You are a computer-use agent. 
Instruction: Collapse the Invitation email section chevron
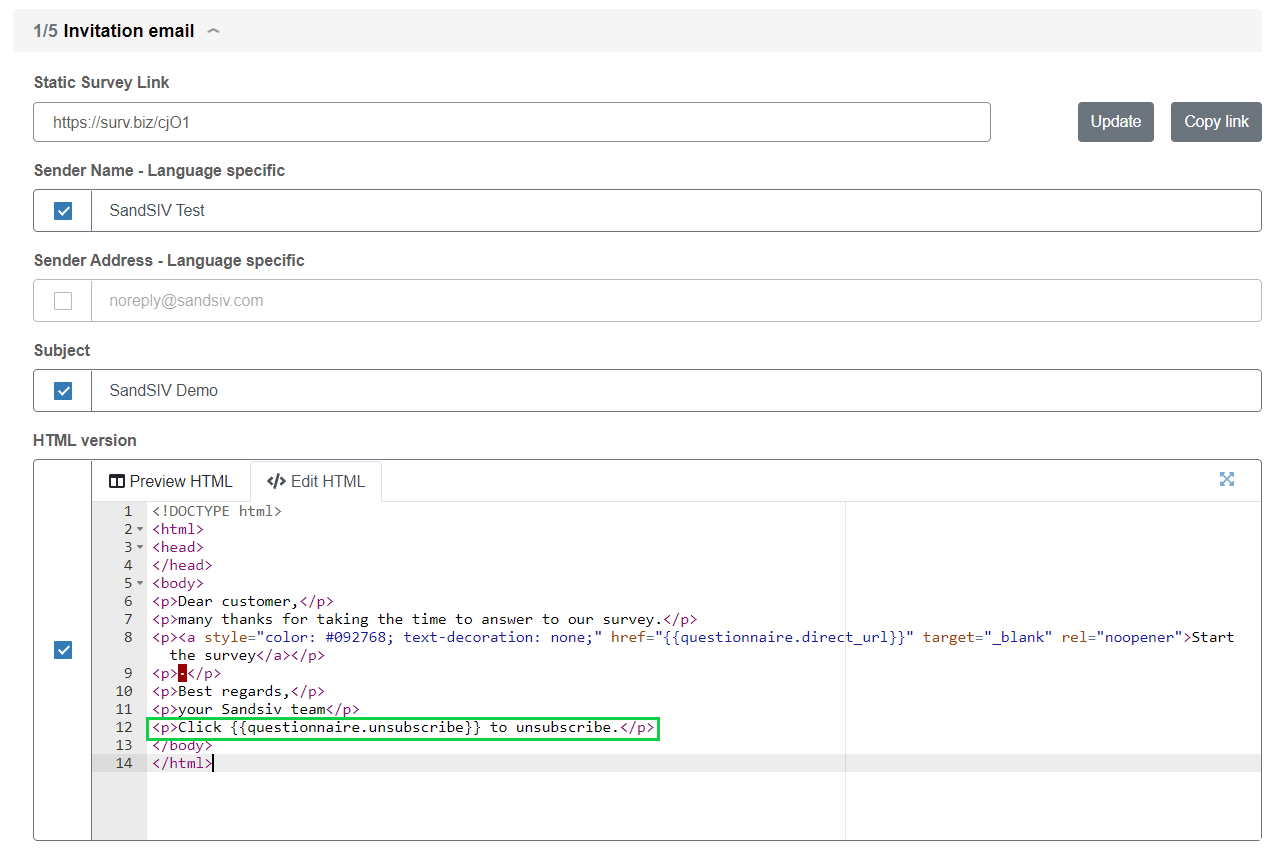coord(213,31)
